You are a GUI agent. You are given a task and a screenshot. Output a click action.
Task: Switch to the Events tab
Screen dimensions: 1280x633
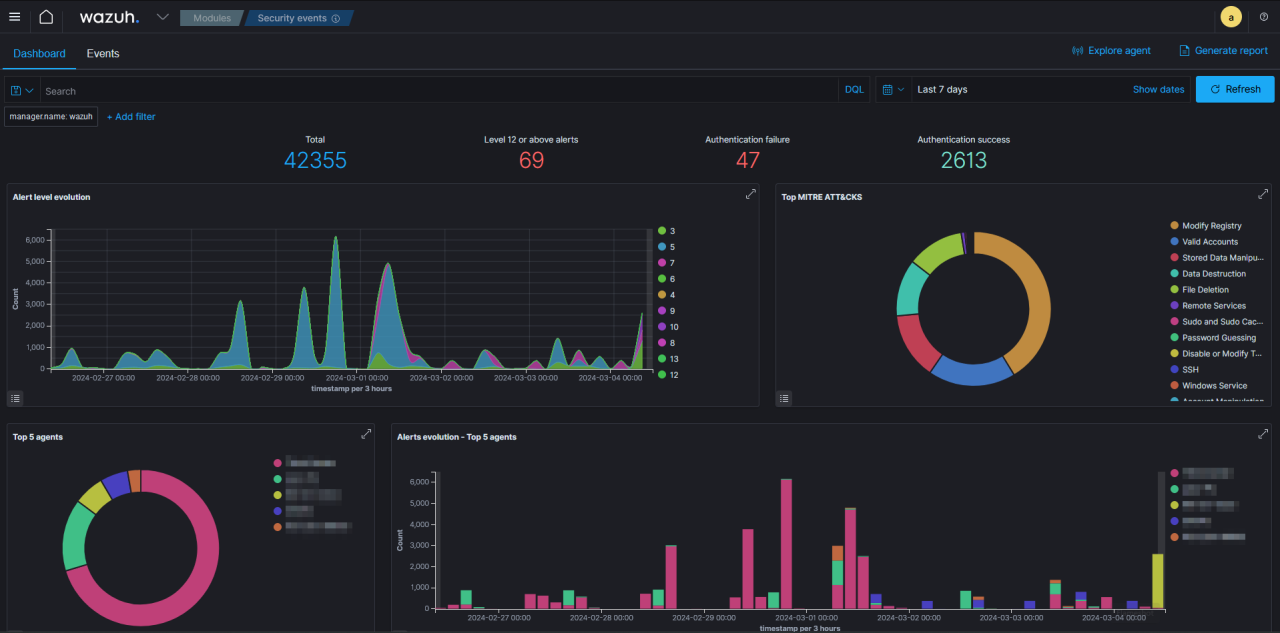(102, 53)
